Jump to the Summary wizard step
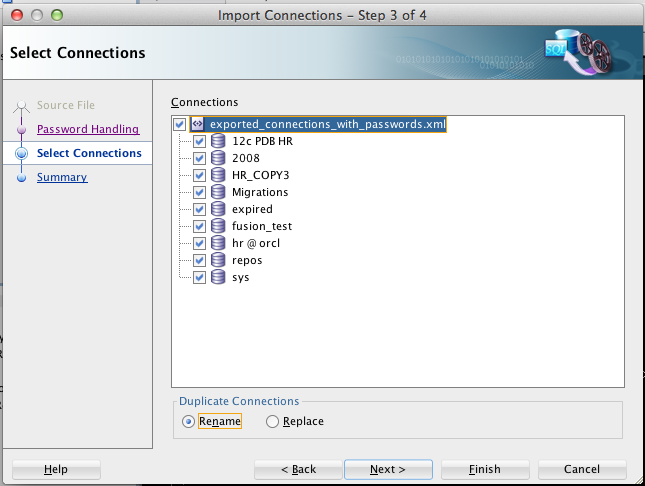Screen dimensions: 645x486 62,177
